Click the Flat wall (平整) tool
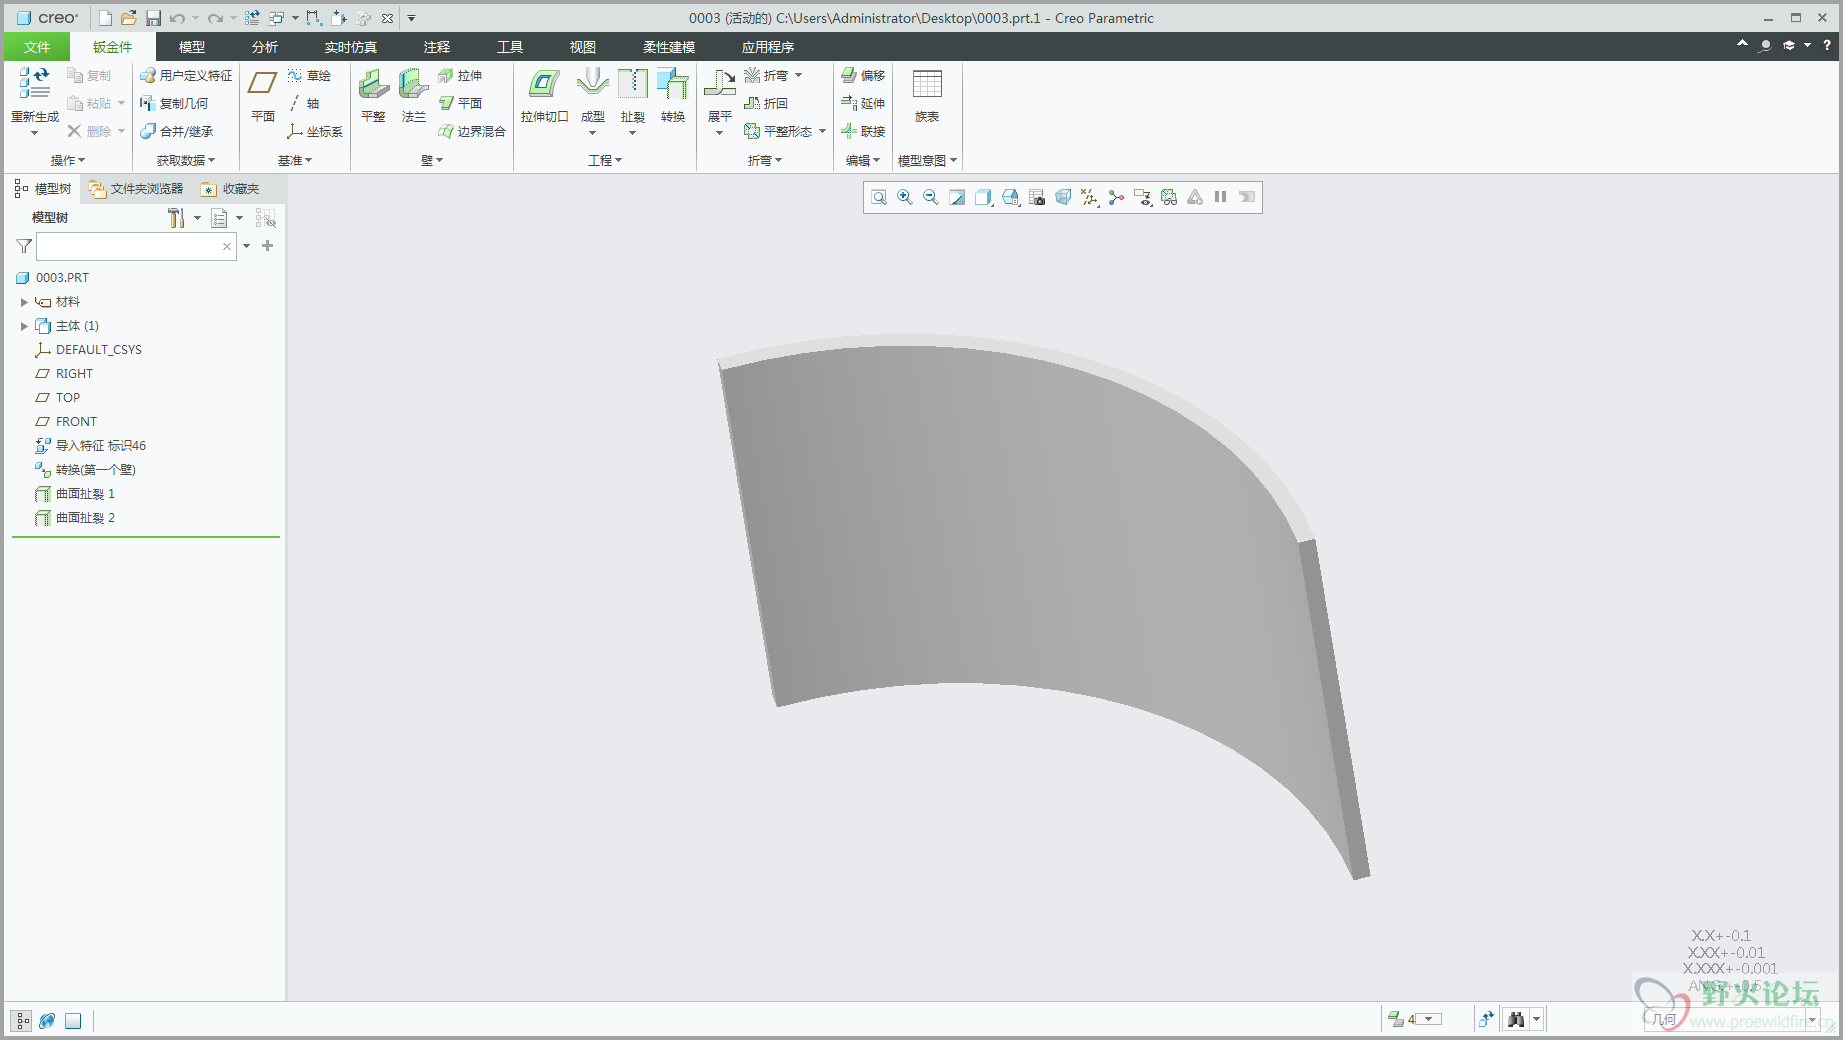The height and width of the screenshot is (1040, 1843). point(373,96)
